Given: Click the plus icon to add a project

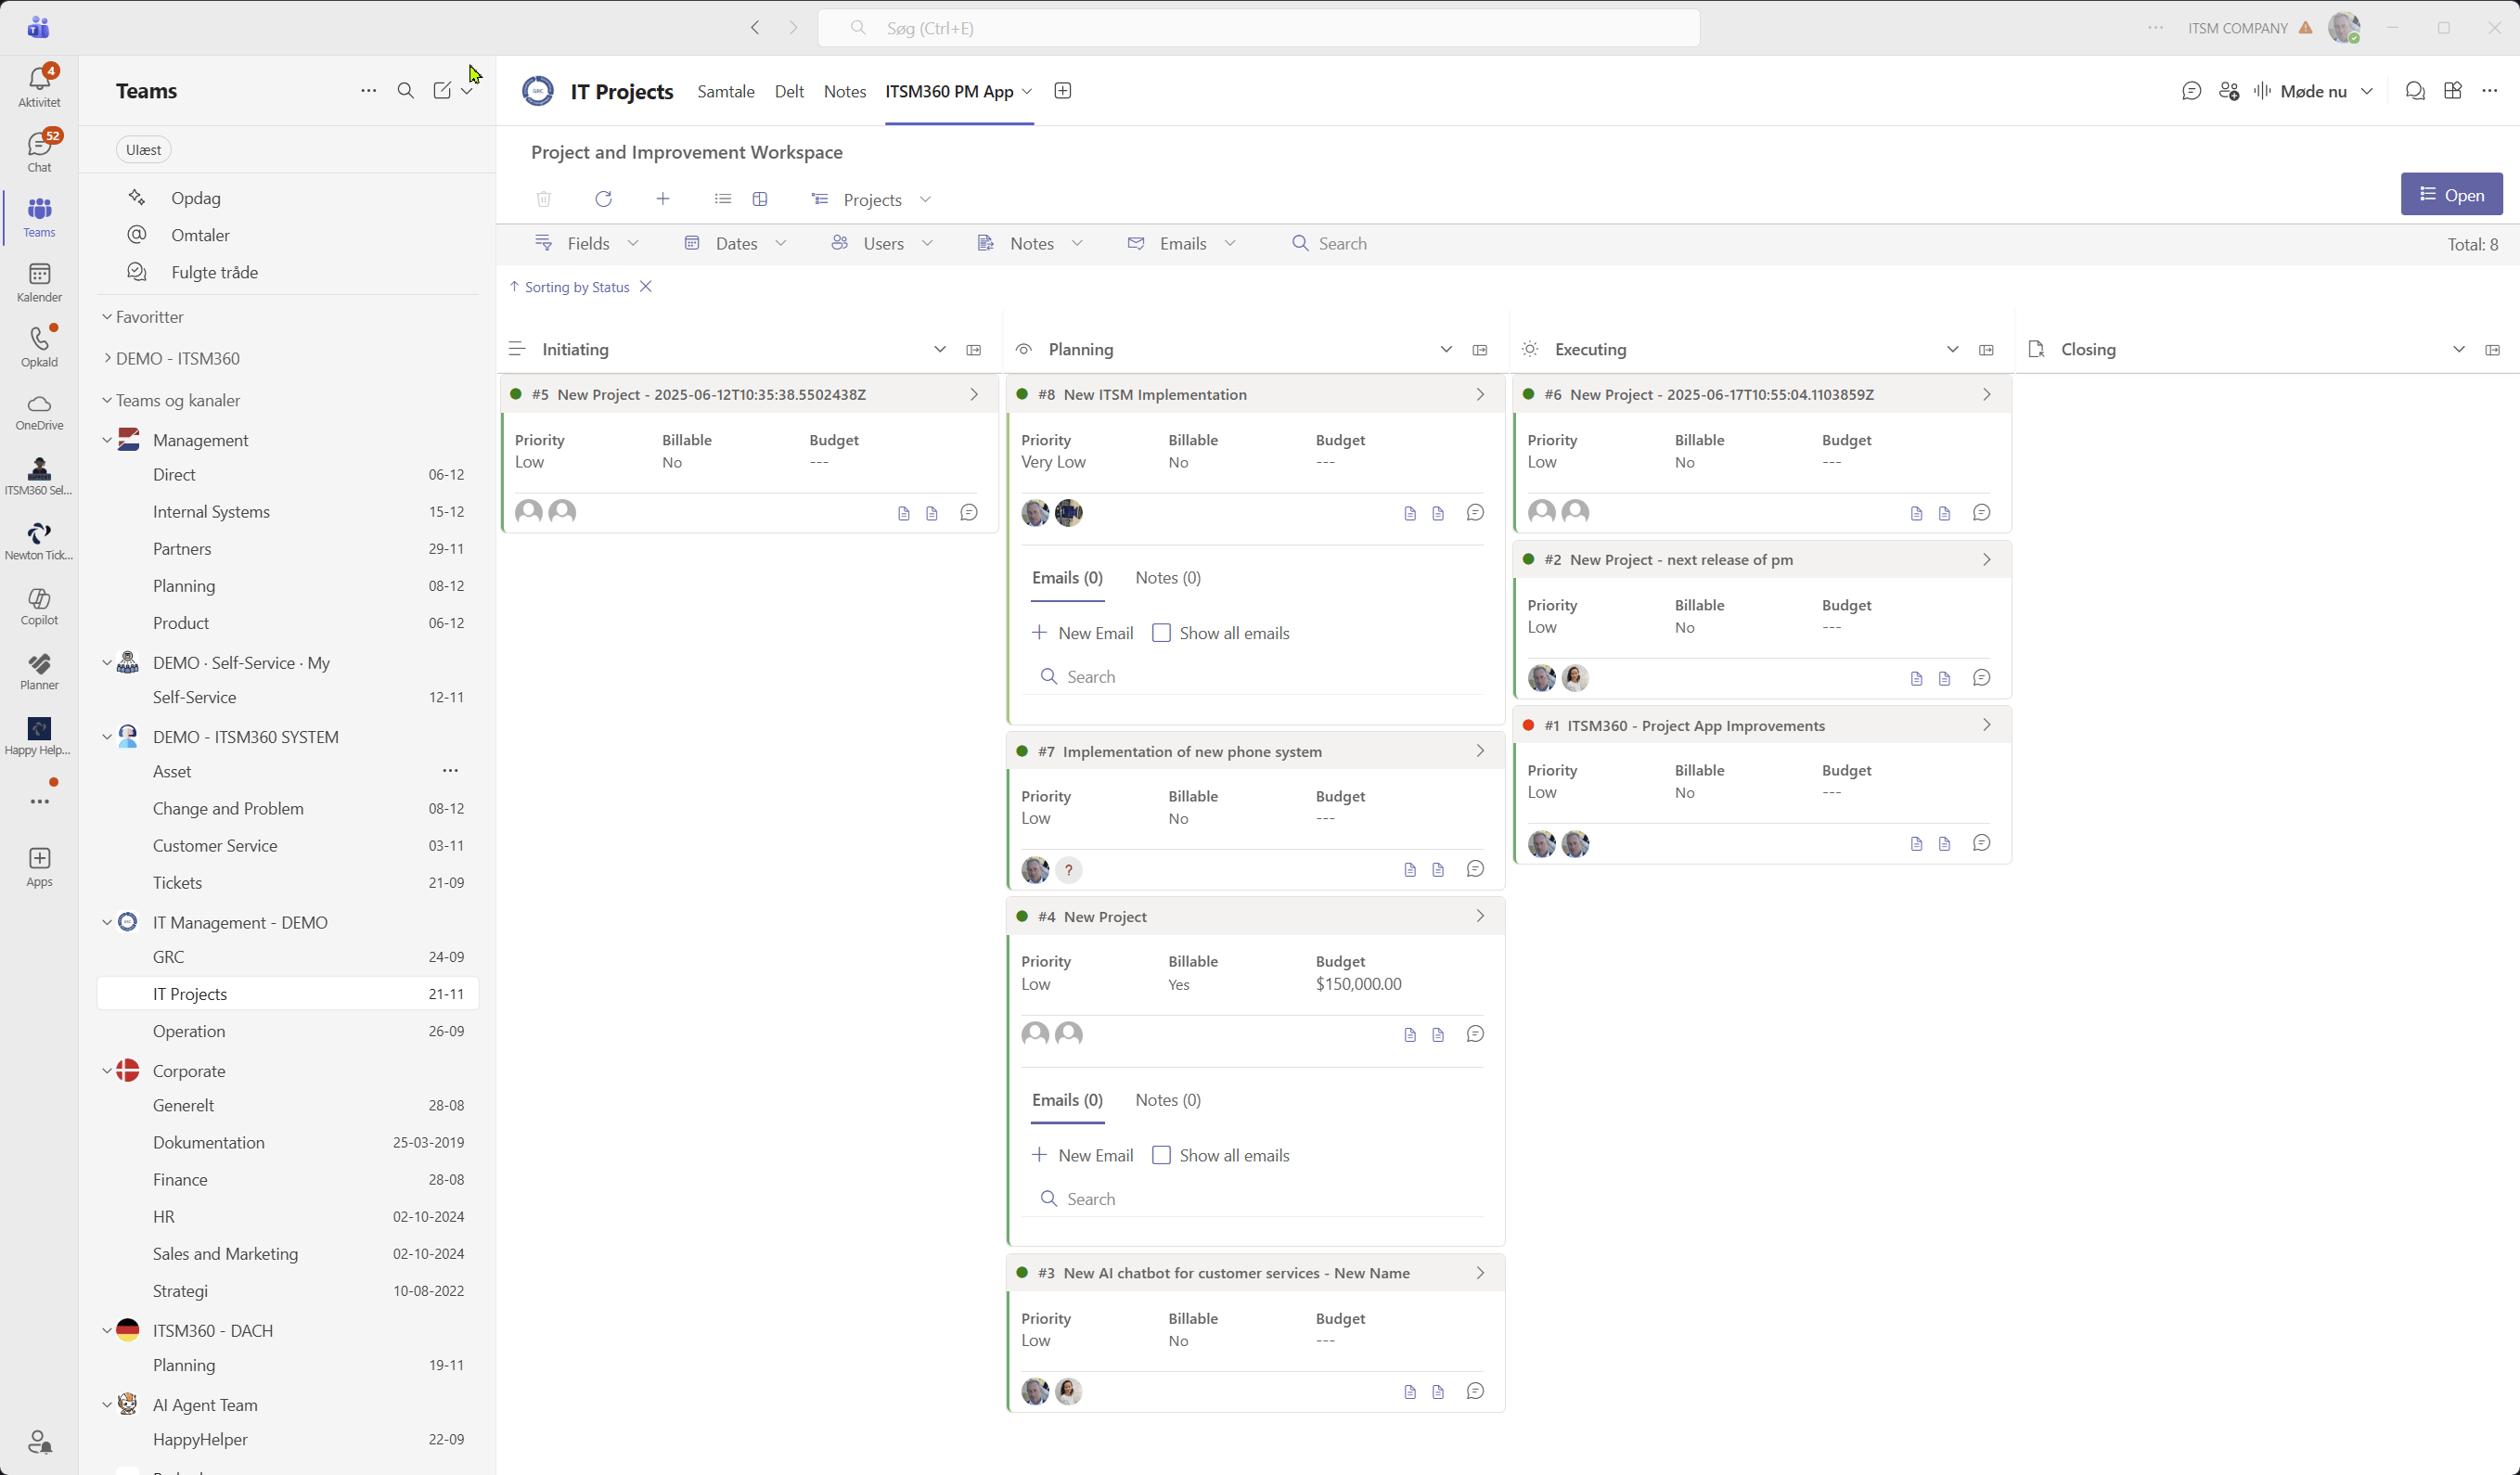Looking at the screenshot, I should [x=662, y=199].
